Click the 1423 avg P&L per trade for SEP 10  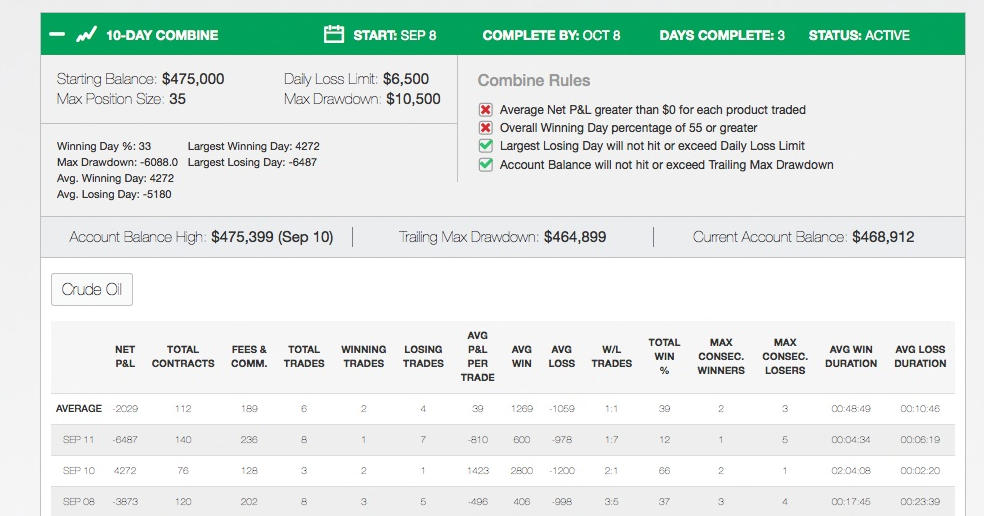point(478,470)
